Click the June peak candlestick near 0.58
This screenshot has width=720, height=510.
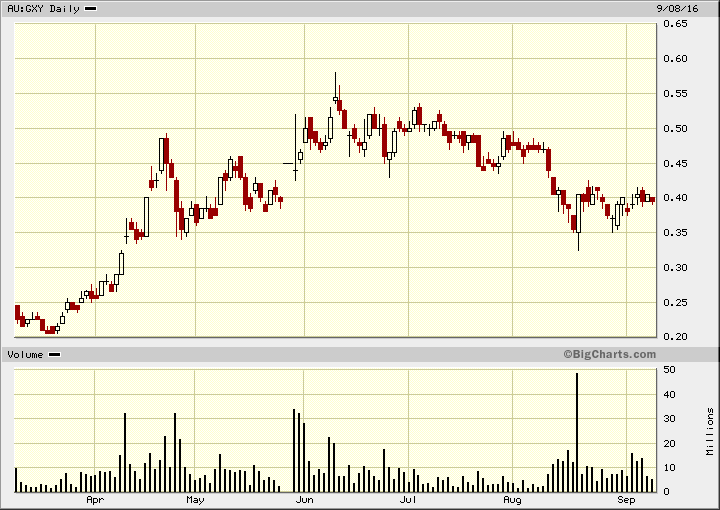pos(335,90)
